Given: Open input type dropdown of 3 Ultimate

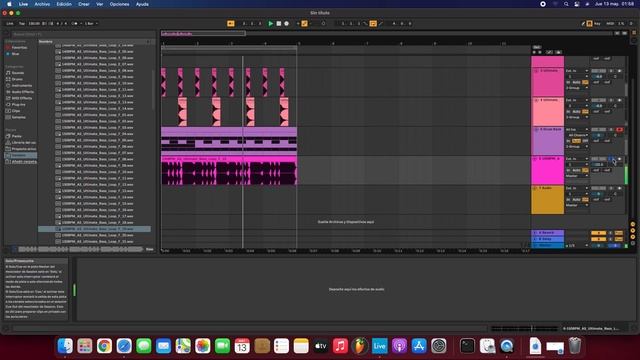Looking at the screenshot, I should [x=577, y=71].
